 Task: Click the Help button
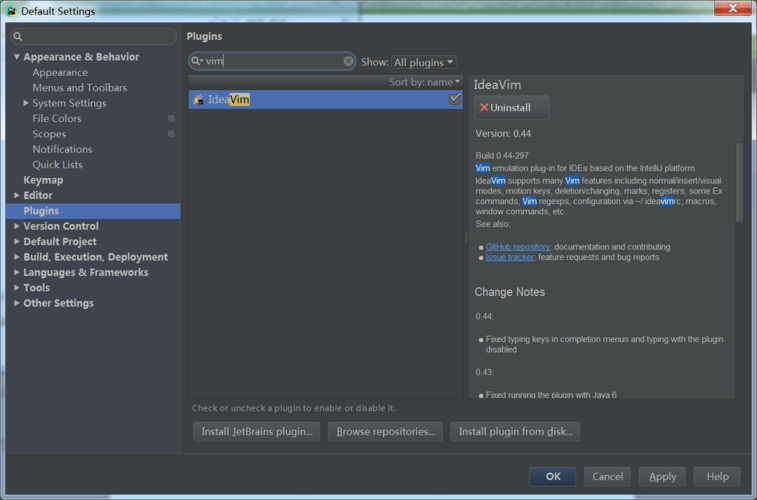coord(717,476)
